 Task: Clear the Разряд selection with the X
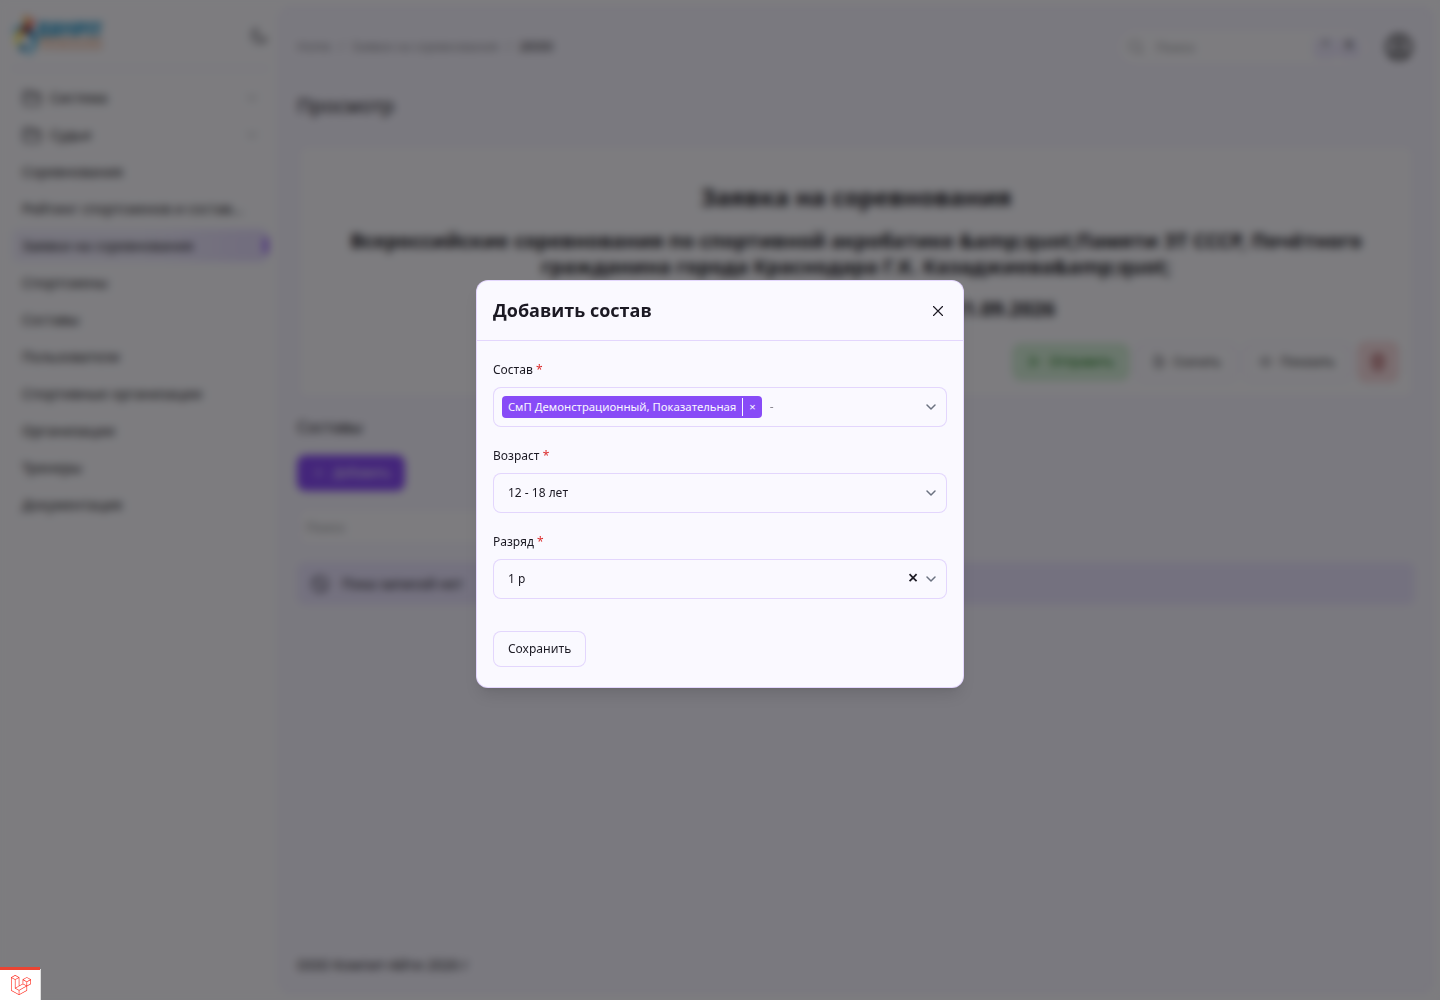click(913, 578)
